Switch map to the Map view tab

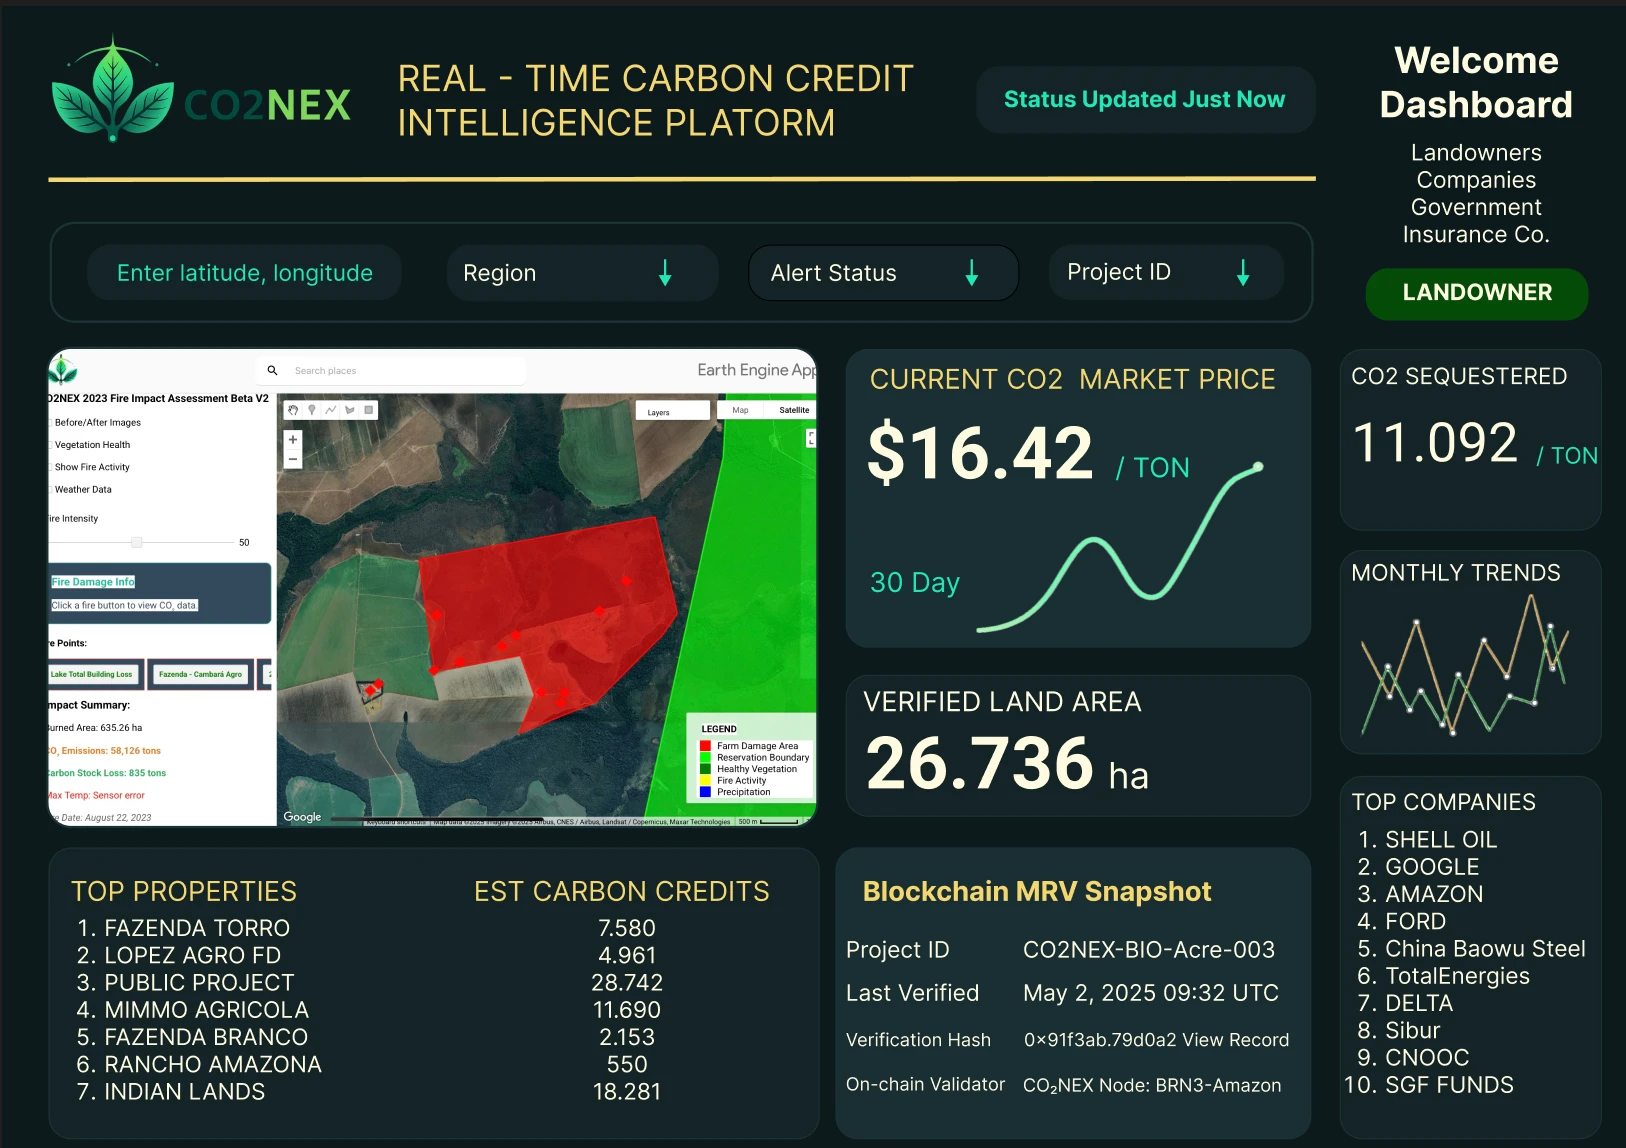(740, 410)
